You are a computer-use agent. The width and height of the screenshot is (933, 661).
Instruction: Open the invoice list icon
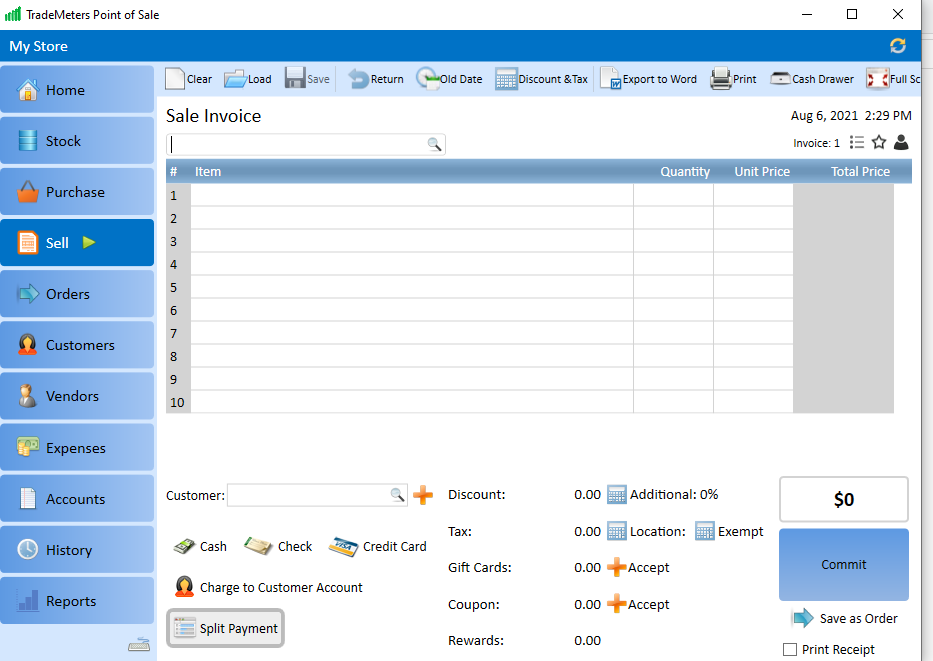click(x=857, y=143)
